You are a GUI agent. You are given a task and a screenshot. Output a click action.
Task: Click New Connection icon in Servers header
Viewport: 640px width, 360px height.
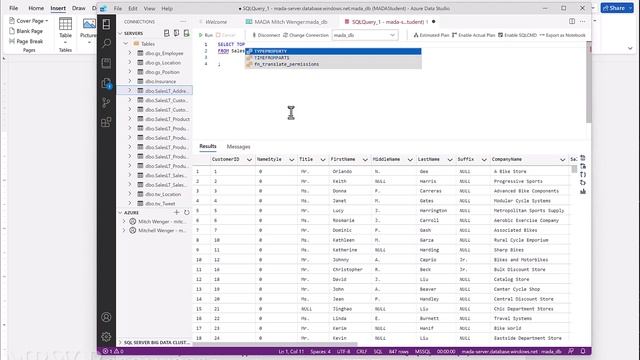[167, 33]
